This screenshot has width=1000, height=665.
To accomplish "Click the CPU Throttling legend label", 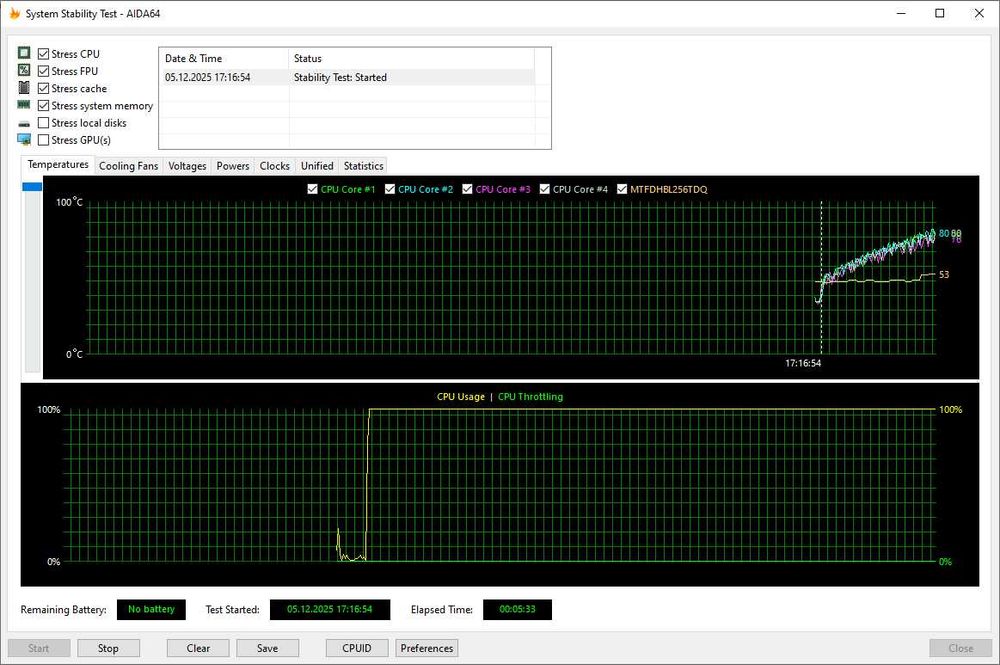I will [x=531, y=397].
